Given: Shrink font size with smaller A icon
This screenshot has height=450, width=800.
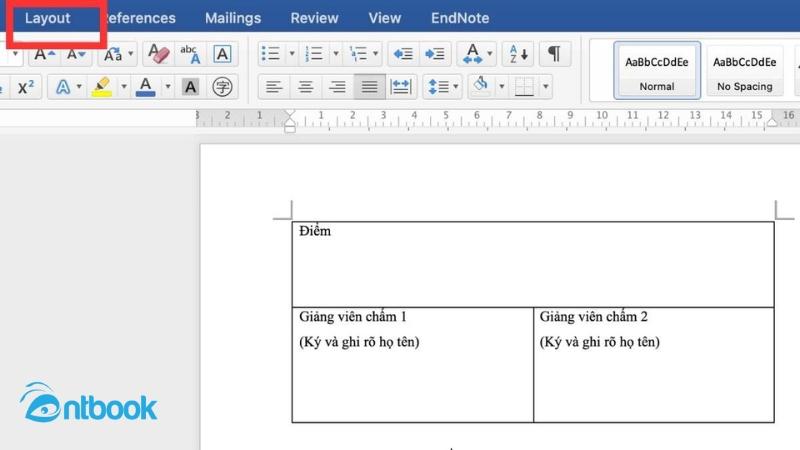Looking at the screenshot, I should [x=76, y=54].
